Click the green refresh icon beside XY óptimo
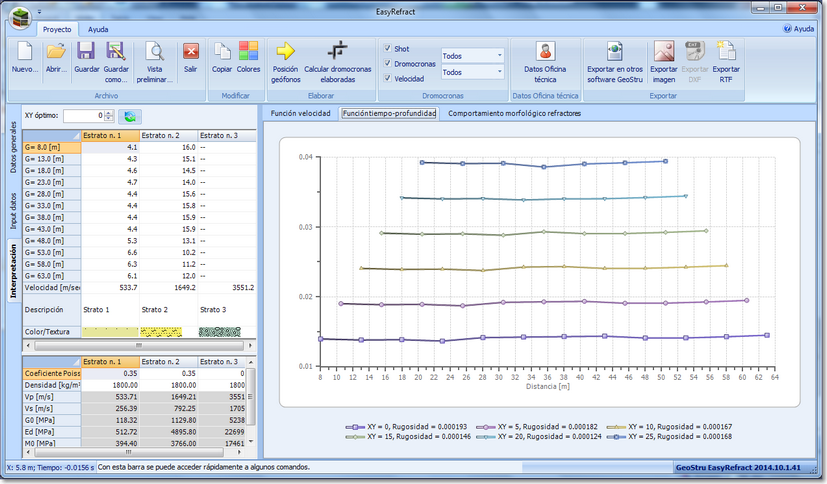 pyautogui.click(x=130, y=116)
